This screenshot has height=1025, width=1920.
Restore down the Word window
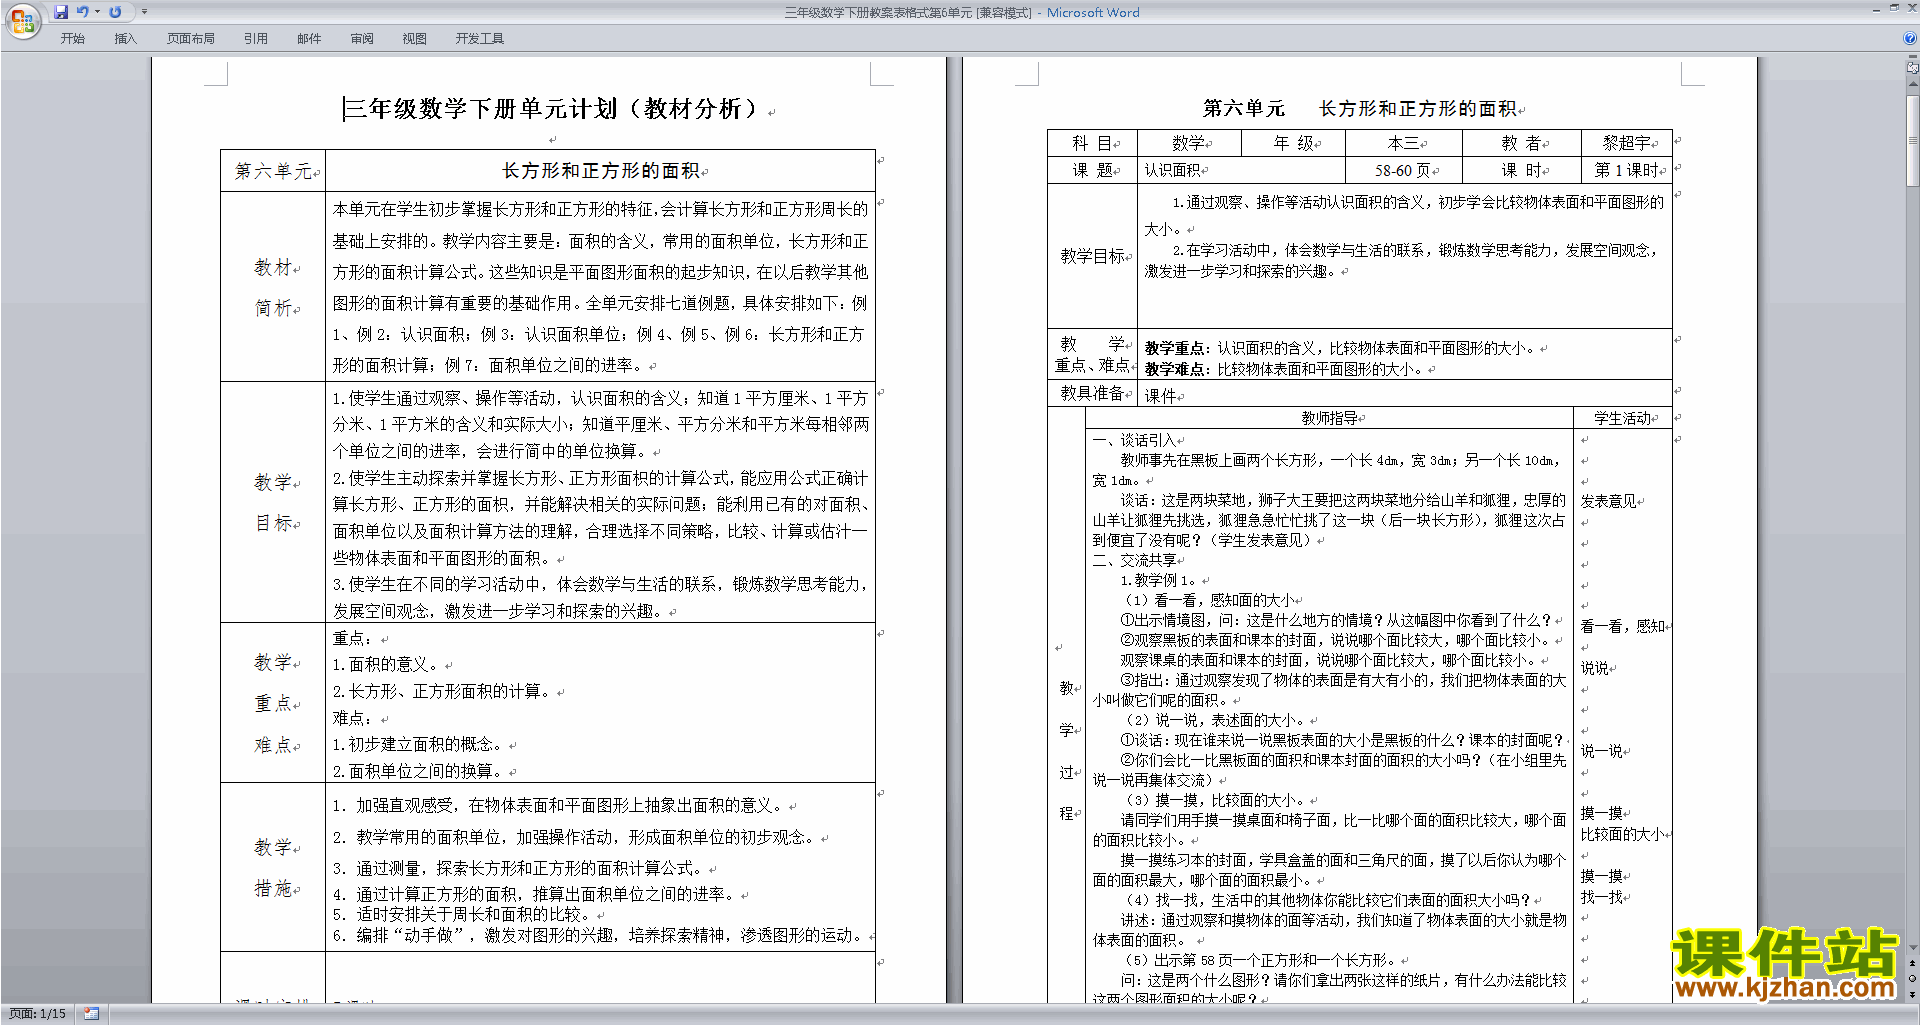[1894, 8]
